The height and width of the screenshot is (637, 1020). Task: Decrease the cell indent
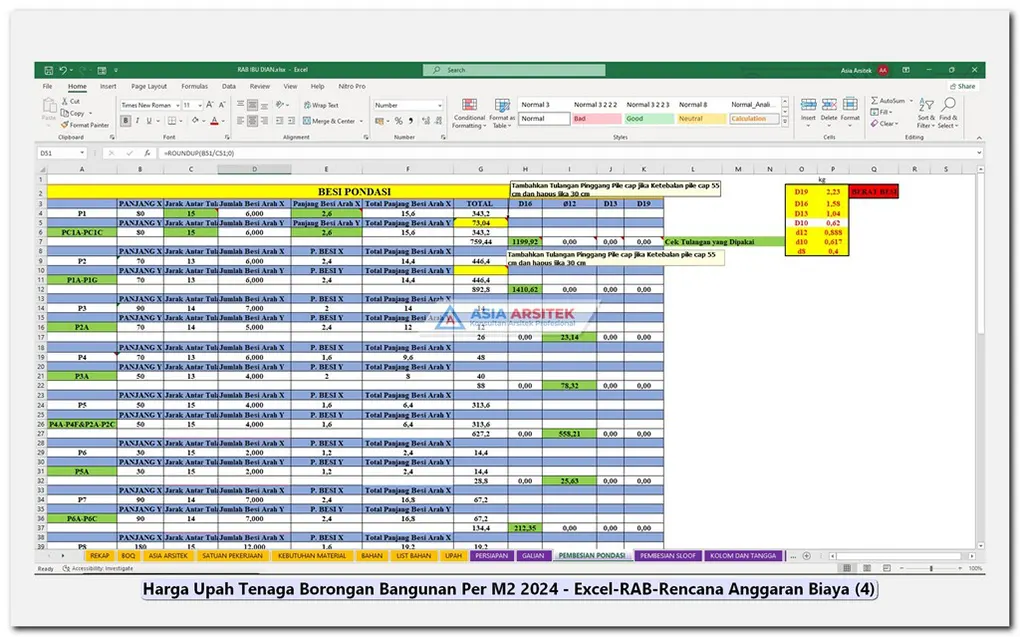[x=279, y=121]
